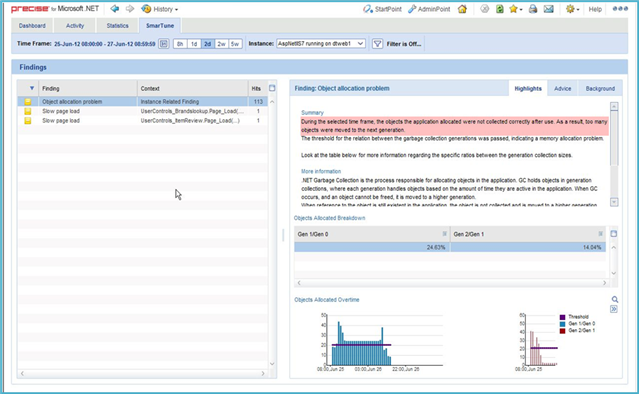
Task: Open the History dropdown menu
Action: click(x=159, y=9)
